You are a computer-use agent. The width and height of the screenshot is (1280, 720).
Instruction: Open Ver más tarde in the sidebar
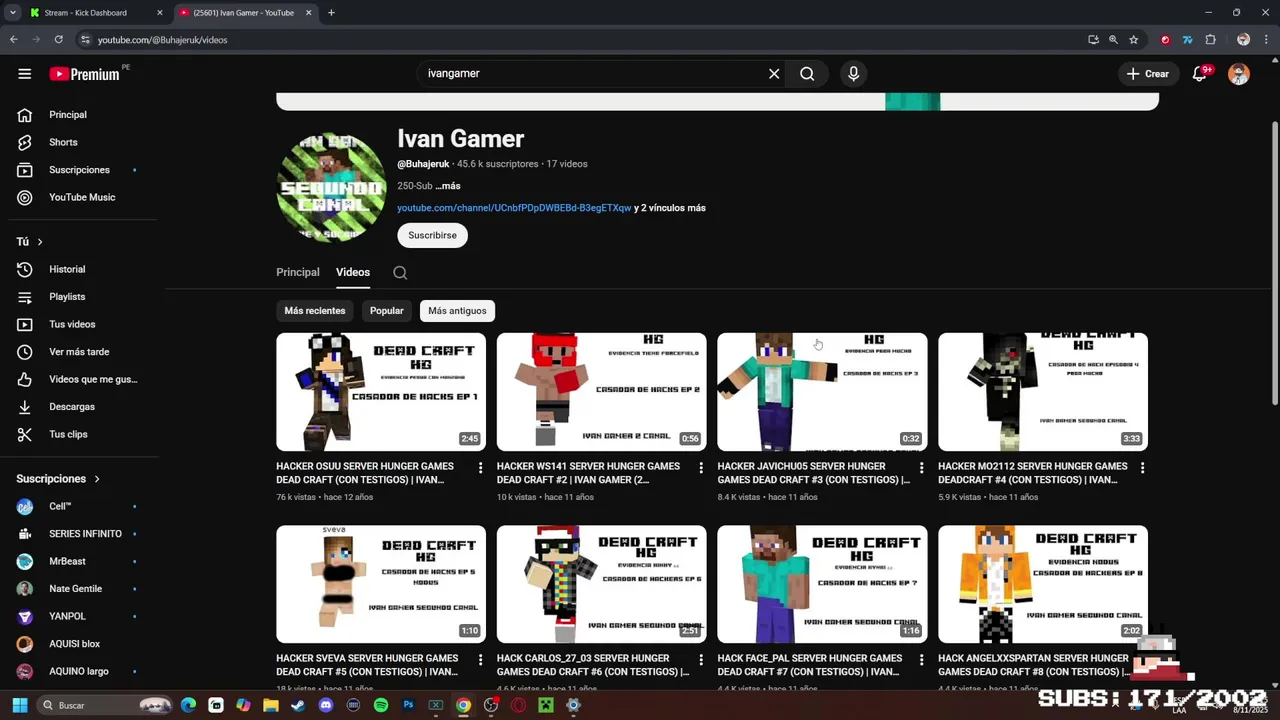pos(78,352)
